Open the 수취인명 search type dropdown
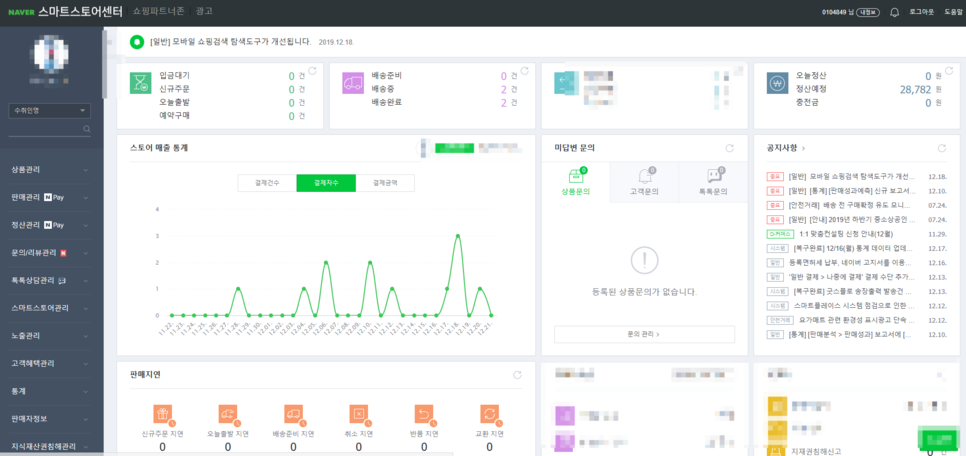This screenshot has height=456, width=966. click(49, 111)
